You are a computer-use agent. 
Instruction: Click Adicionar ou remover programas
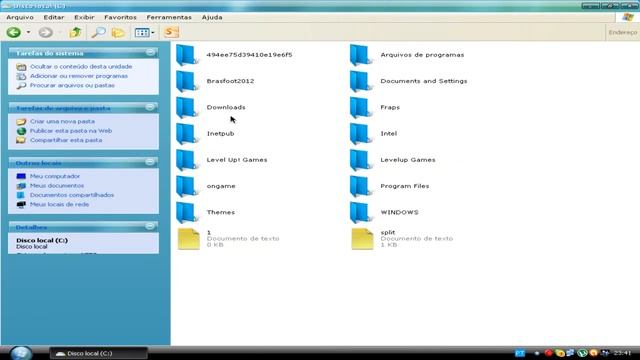click(79, 76)
